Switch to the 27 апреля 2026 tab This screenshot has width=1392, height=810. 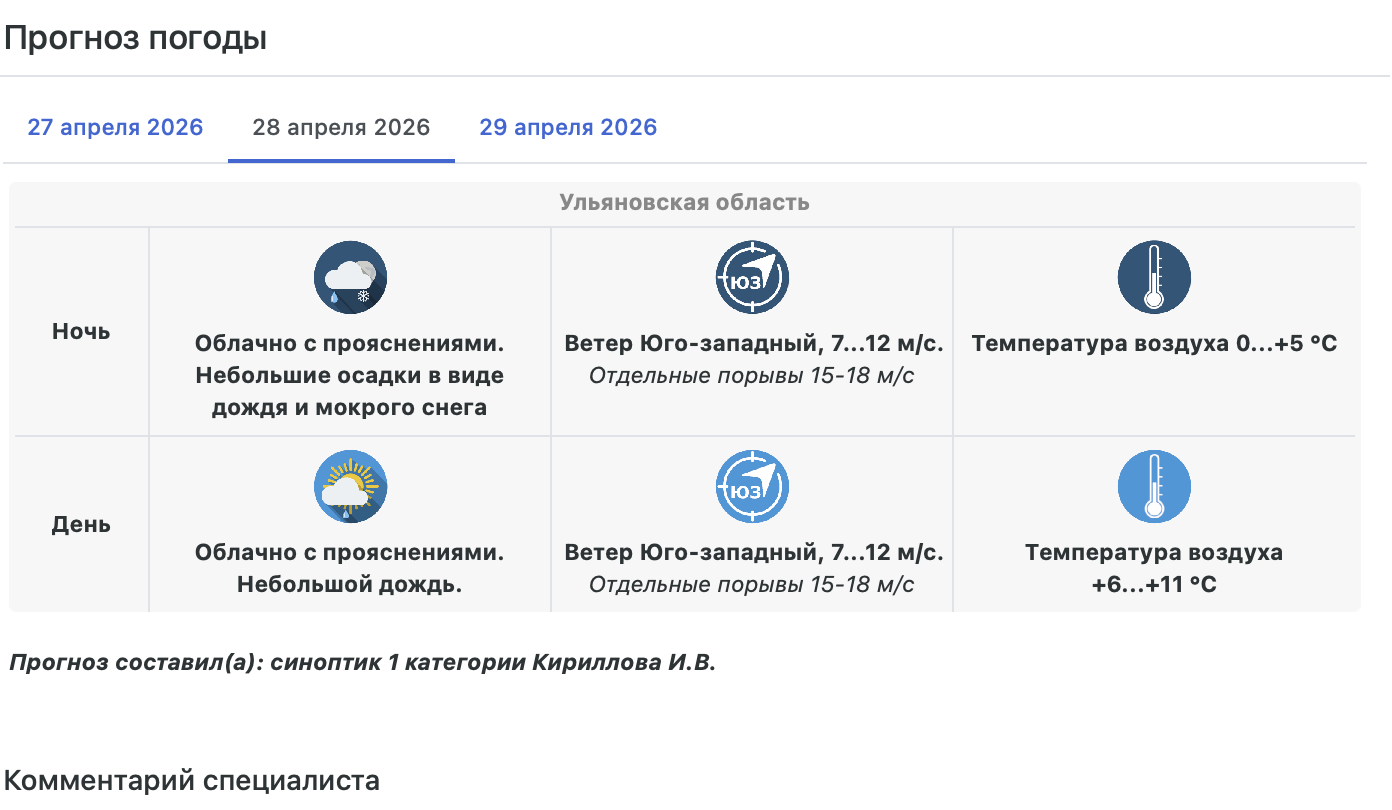point(115,128)
